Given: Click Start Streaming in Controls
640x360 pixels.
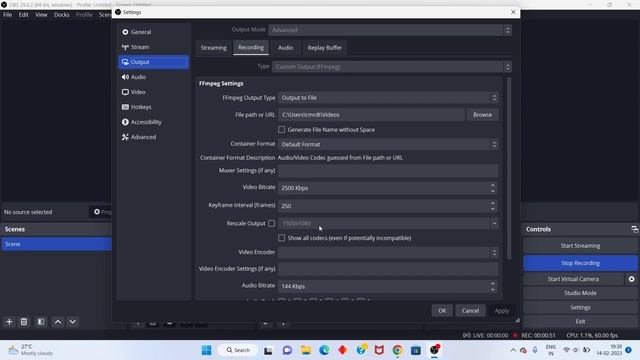Looking at the screenshot, I should coord(580,246).
